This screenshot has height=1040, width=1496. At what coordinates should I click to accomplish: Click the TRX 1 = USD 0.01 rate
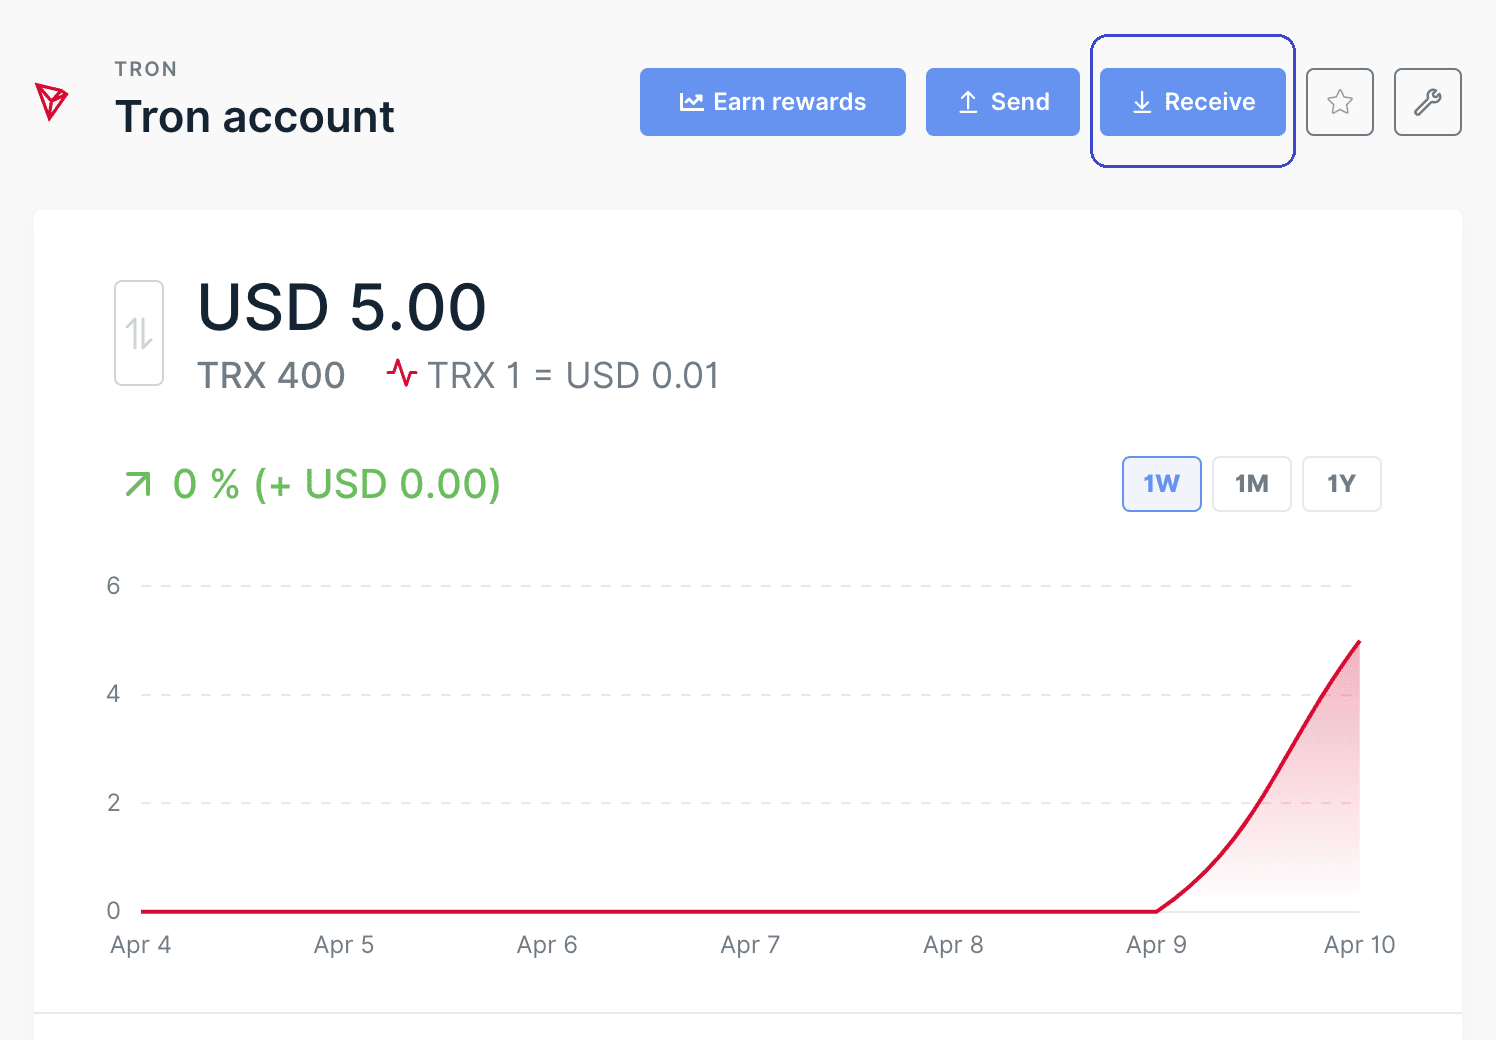coord(573,376)
